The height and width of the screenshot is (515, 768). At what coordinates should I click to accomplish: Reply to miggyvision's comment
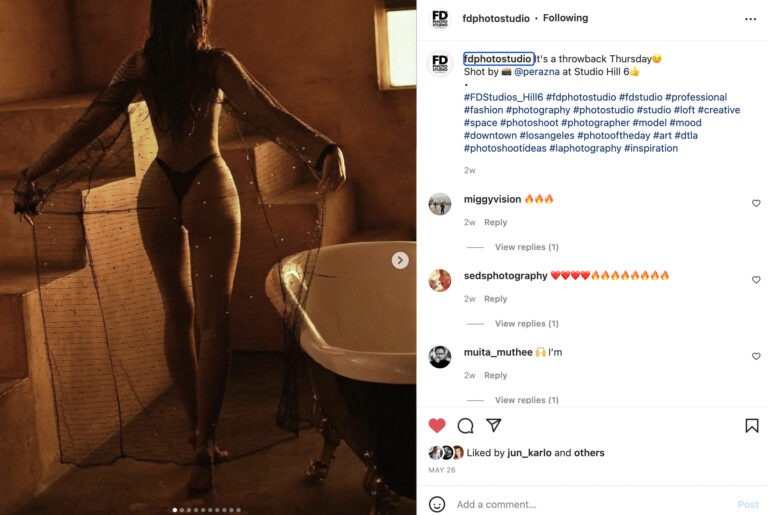(495, 222)
